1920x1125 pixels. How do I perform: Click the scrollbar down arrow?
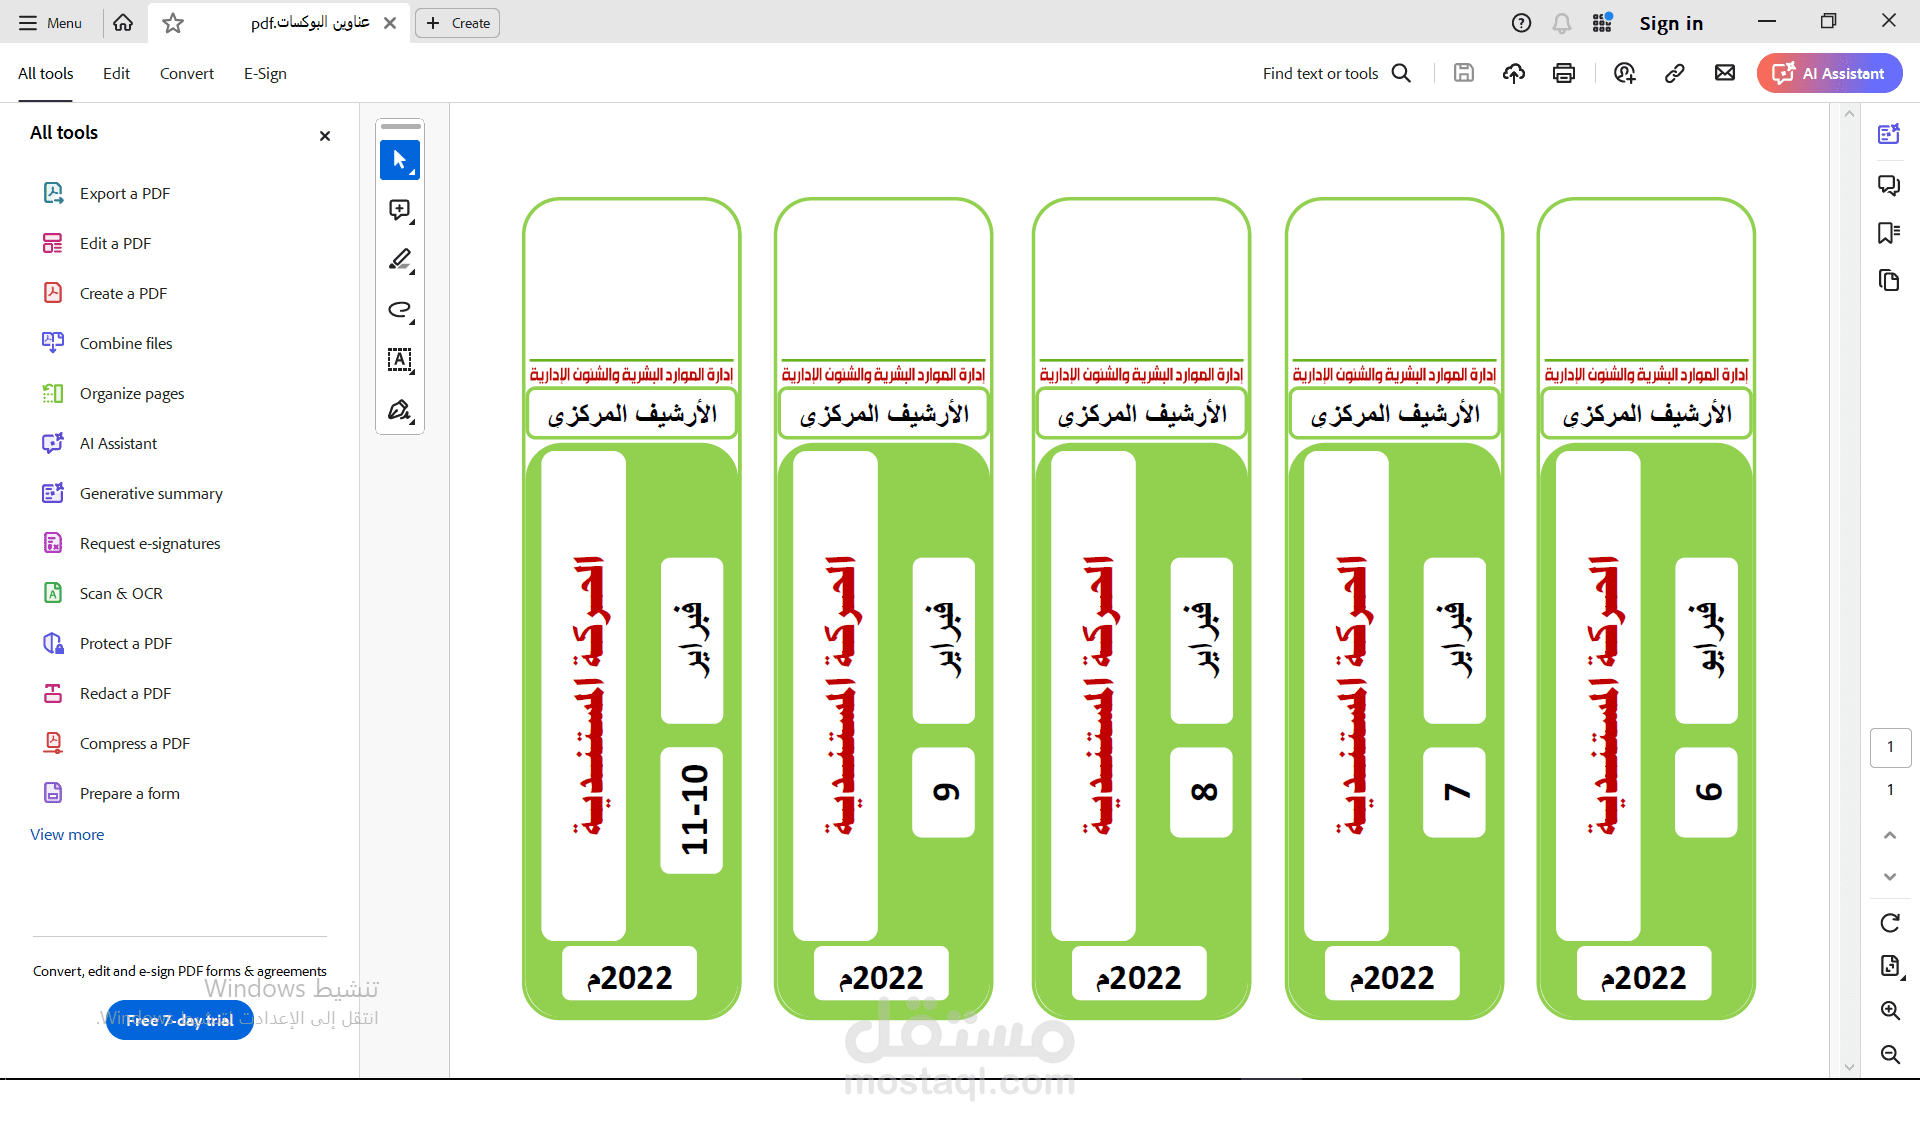pos(1849,1067)
